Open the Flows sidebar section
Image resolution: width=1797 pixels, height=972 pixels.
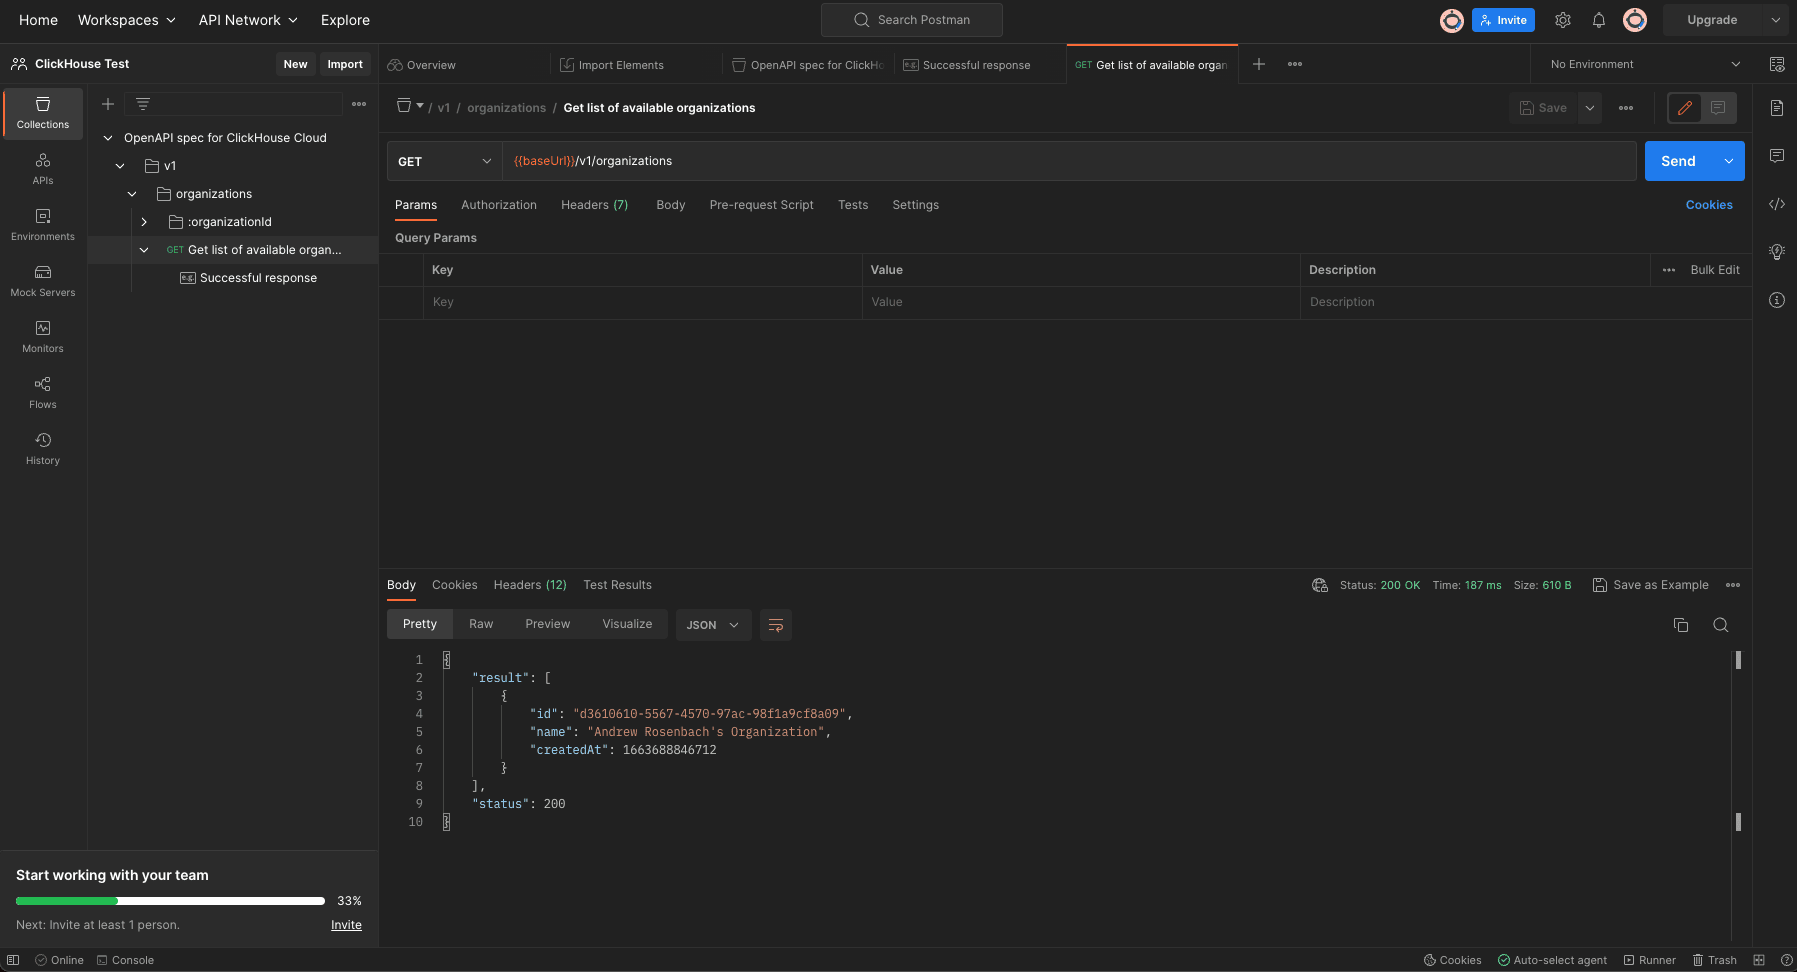click(x=43, y=393)
